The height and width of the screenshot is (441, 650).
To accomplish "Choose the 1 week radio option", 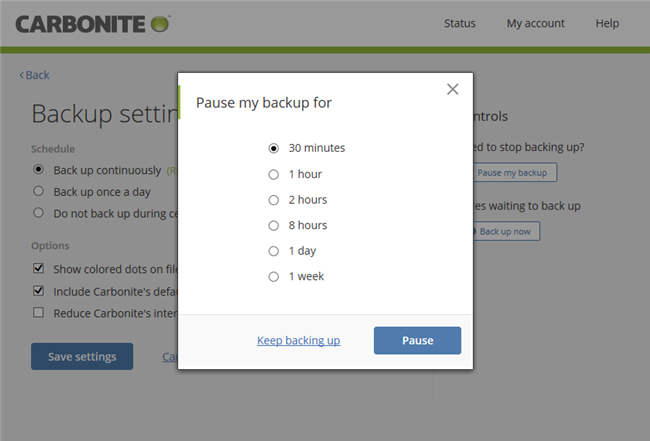I will (x=274, y=277).
